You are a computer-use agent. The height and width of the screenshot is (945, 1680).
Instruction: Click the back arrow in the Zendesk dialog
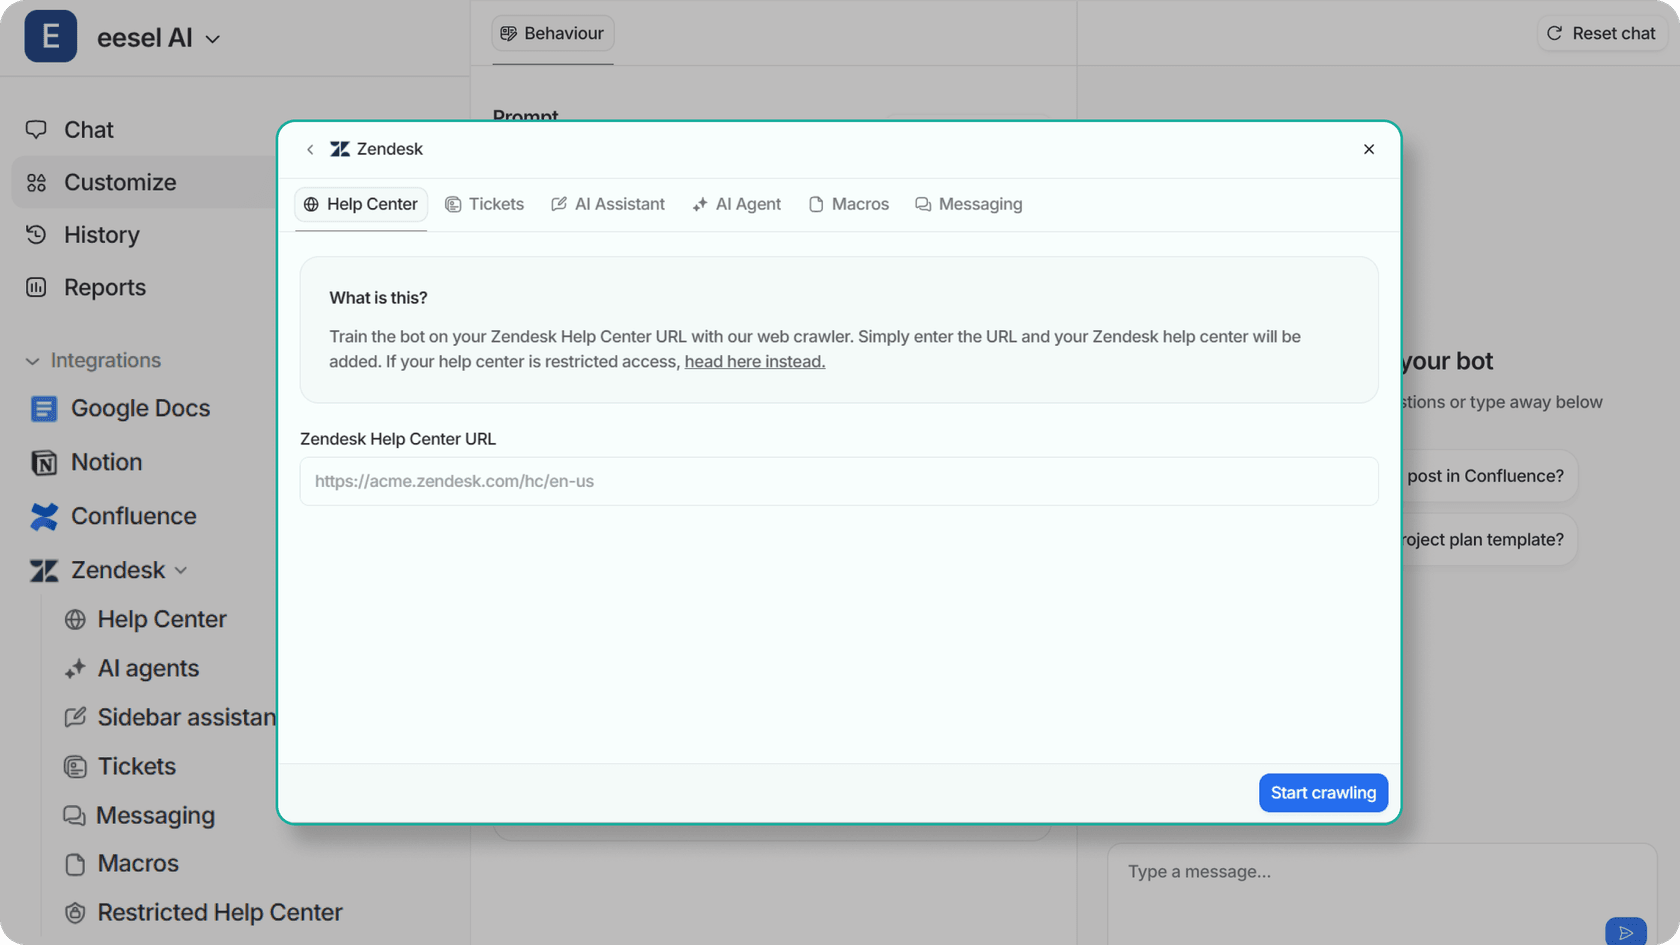[x=311, y=148]
